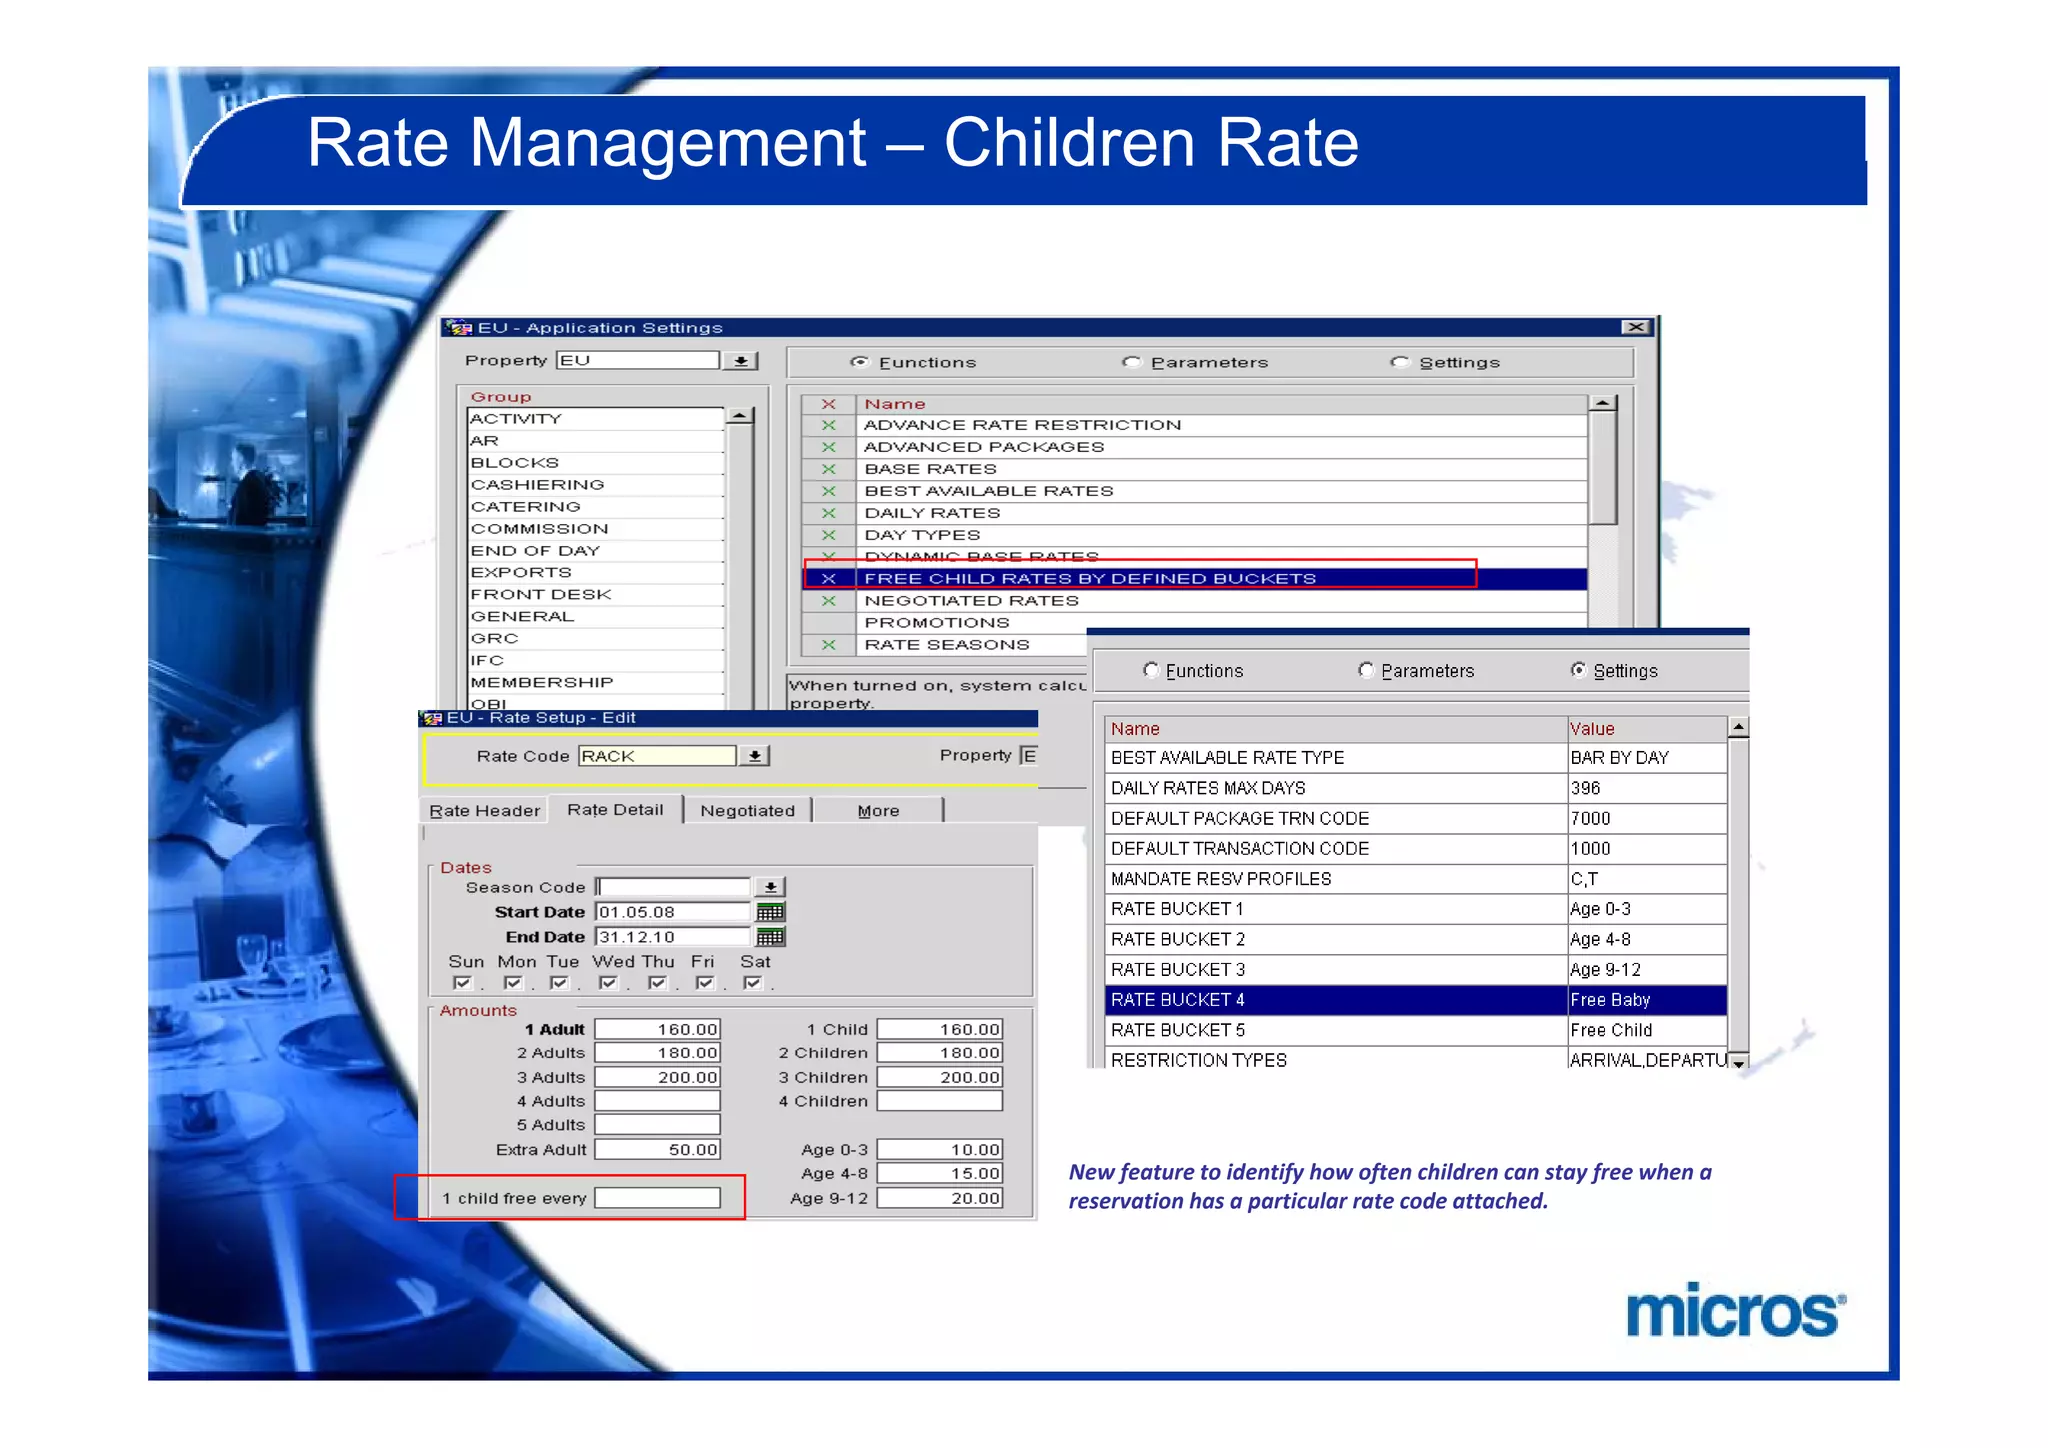
Task: Open the End Date calendar picker
Action: (x=770, y=937)
